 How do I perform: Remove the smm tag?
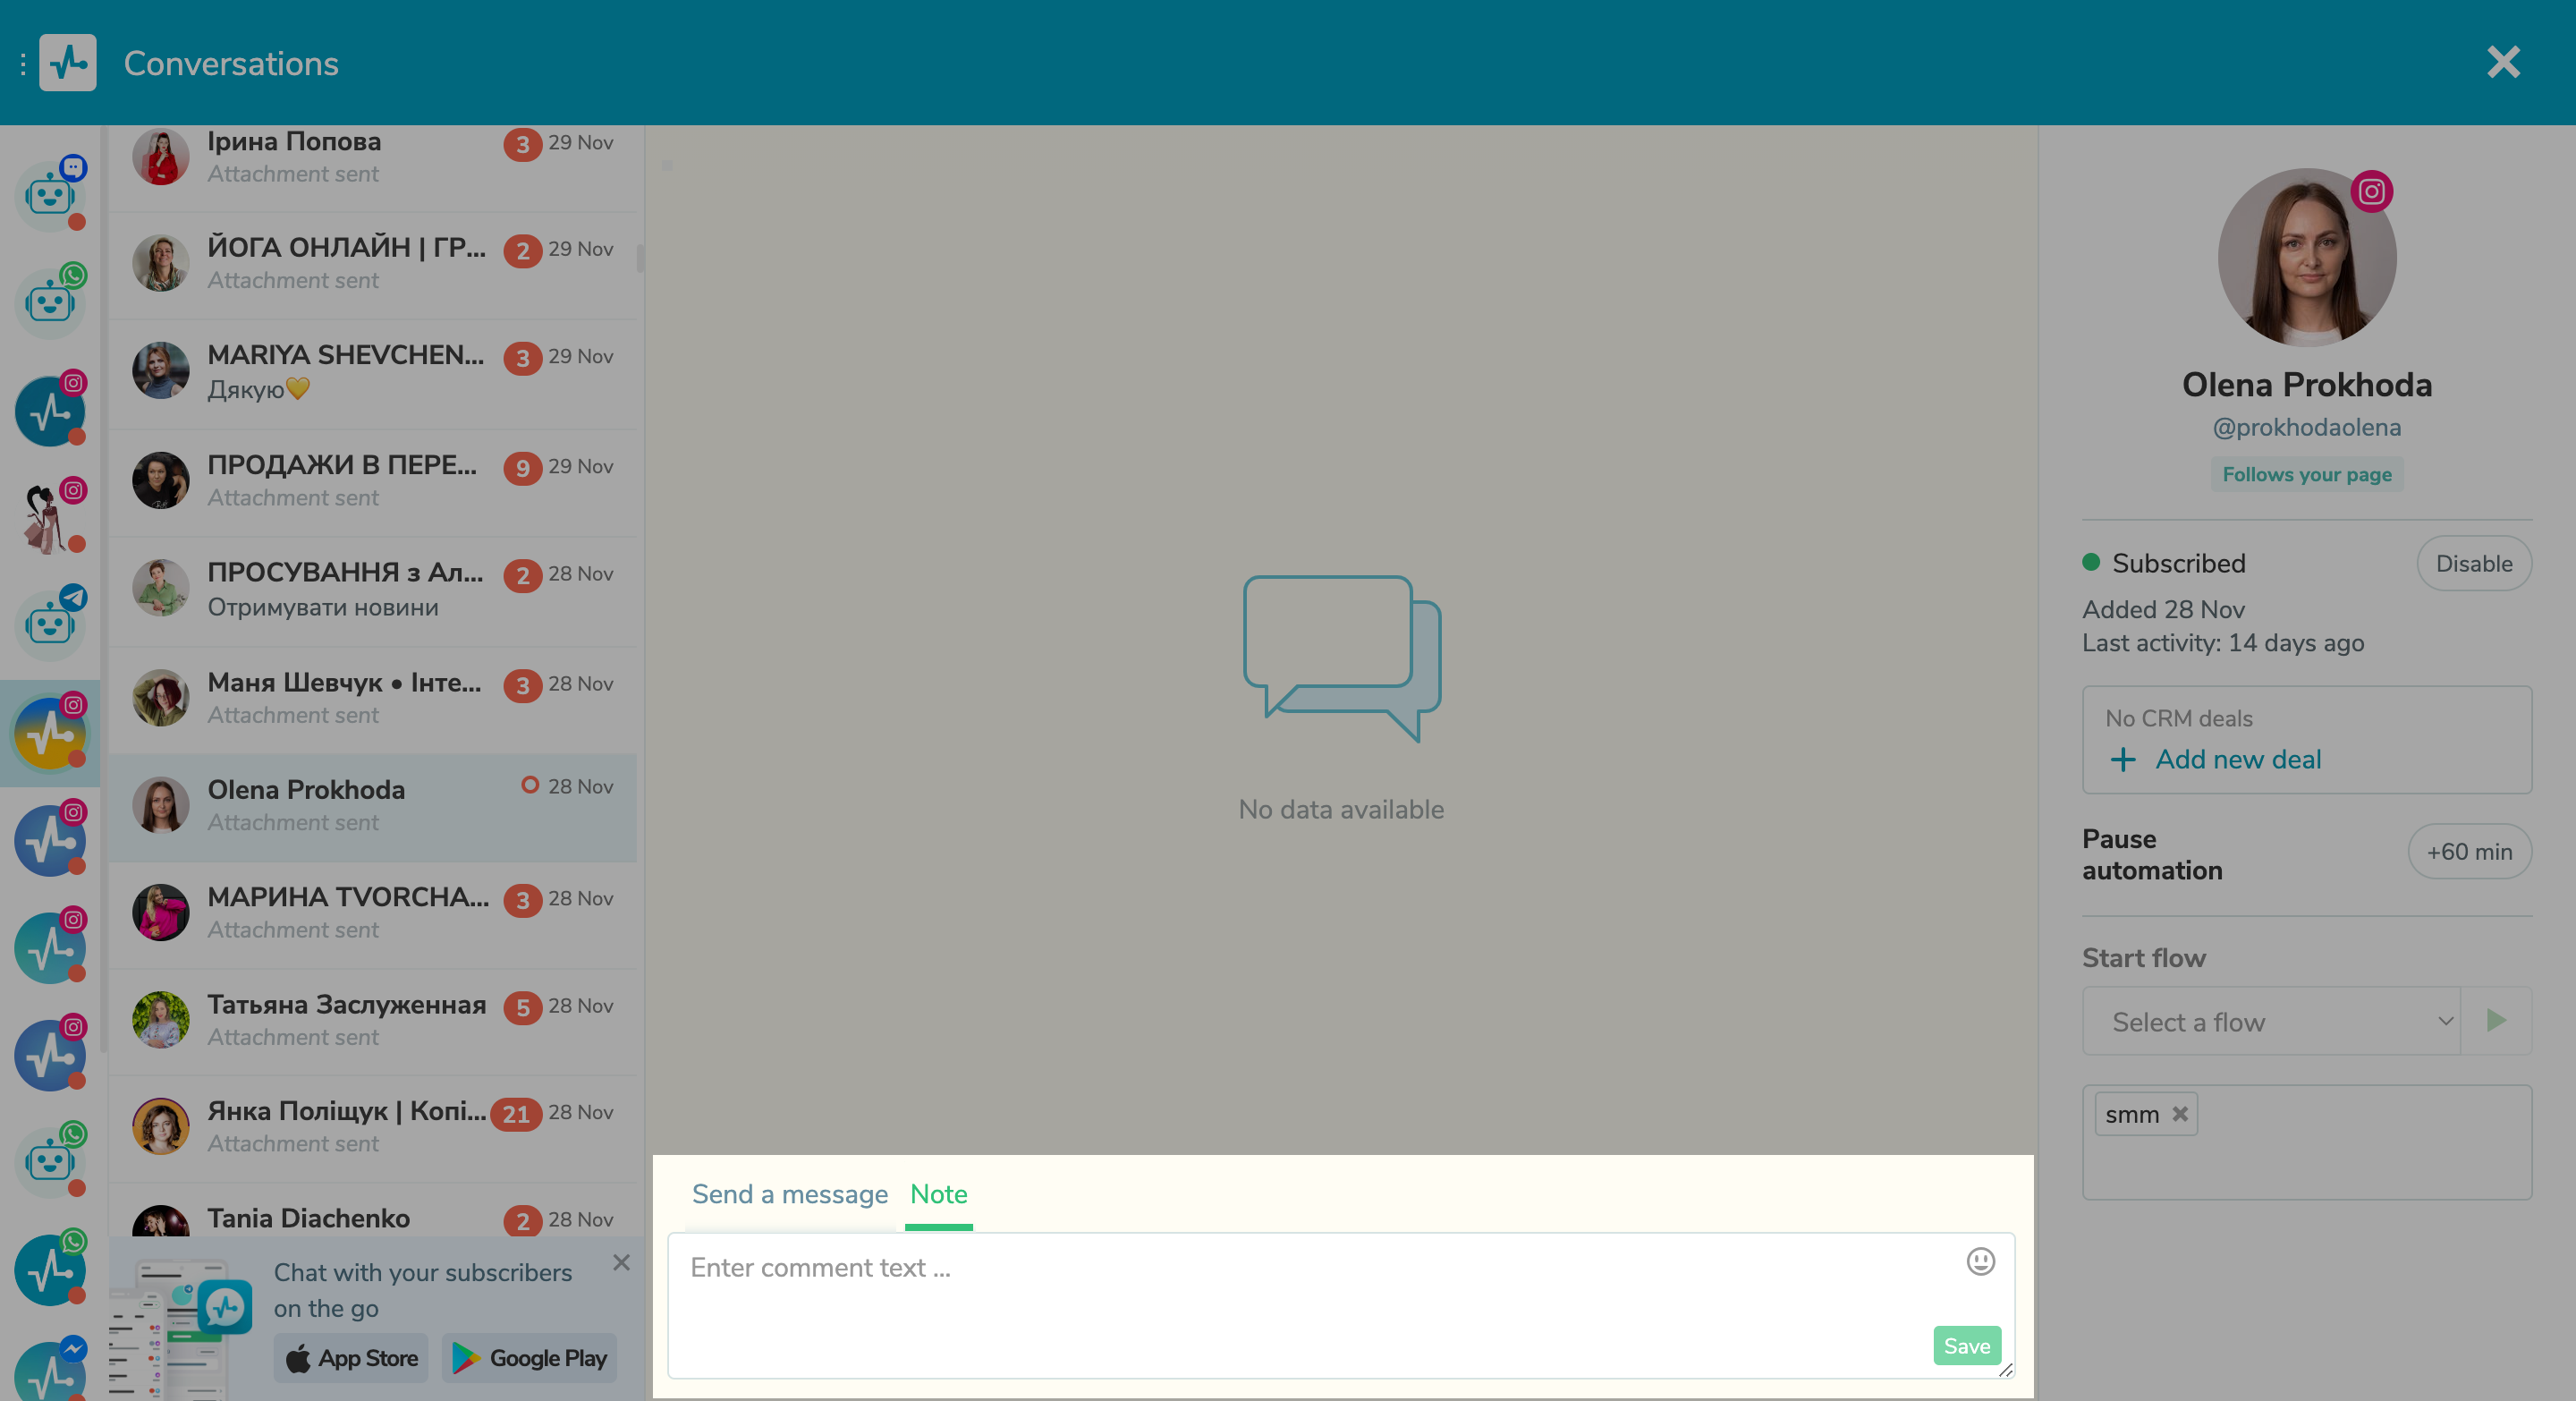click(2178, 1114)
